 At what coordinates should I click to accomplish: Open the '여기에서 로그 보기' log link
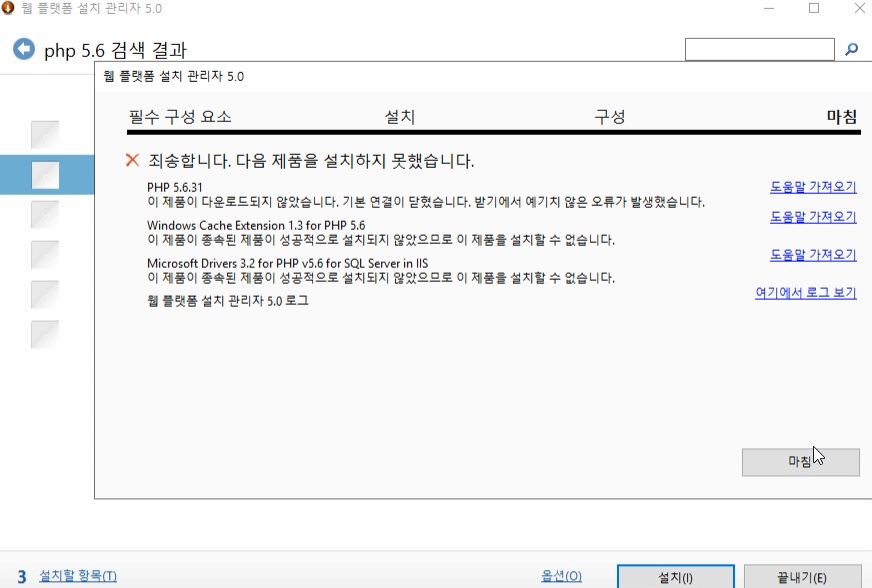tap(805, 293)
